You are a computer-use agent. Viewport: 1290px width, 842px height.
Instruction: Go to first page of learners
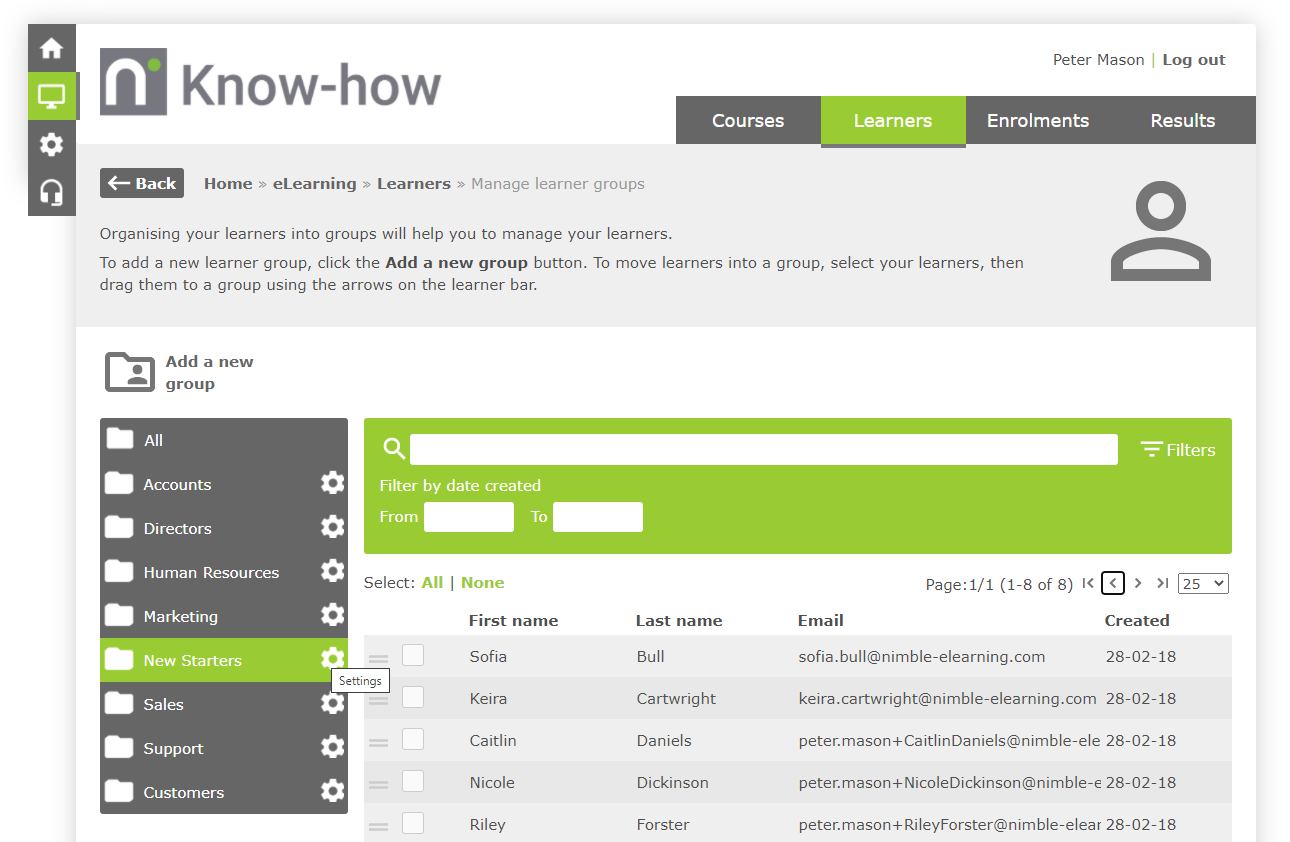(1088, 583)
